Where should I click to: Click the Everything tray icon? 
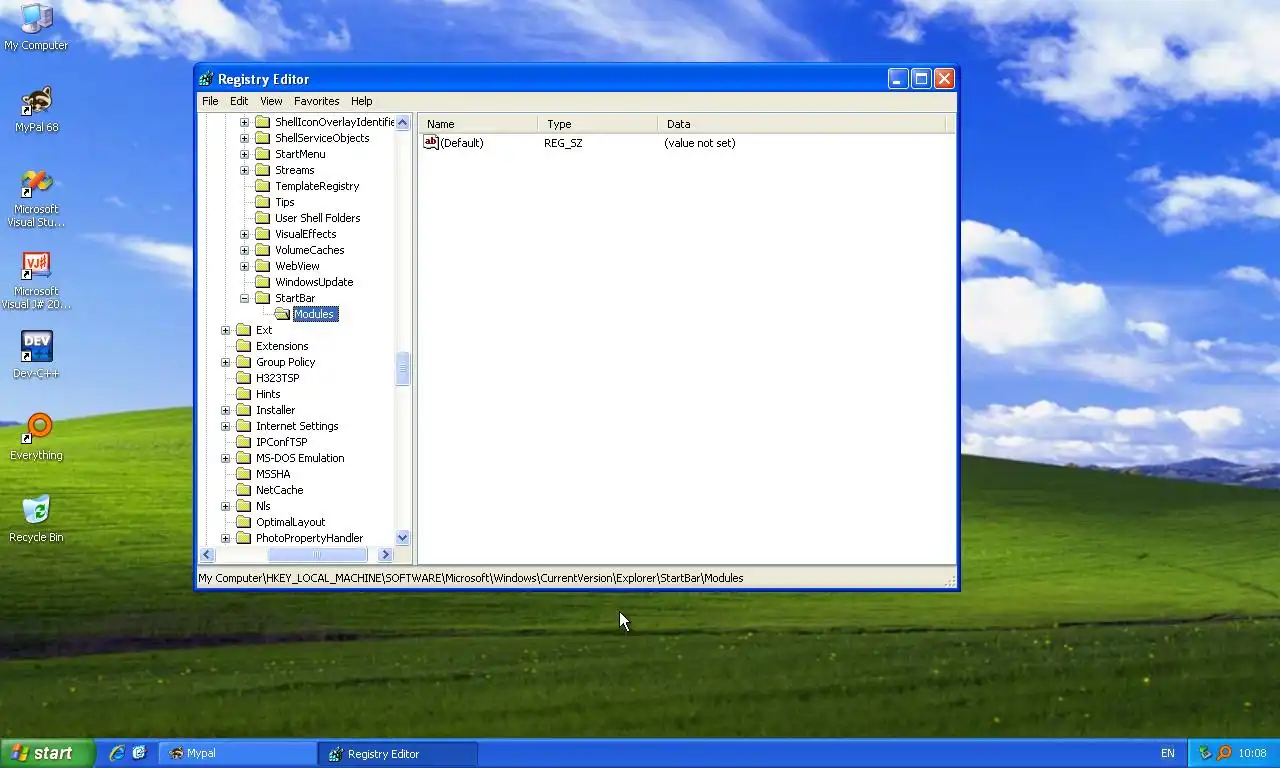[x=1224, y=753]
